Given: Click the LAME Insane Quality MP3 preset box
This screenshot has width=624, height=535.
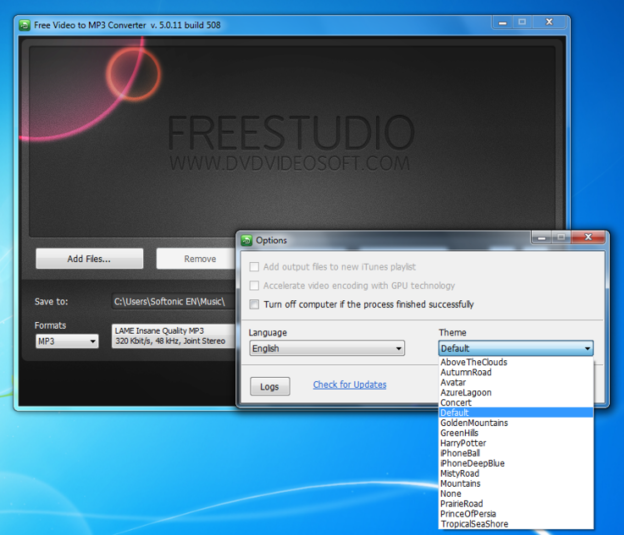Looking at the screenshot, I should (174, 336).
